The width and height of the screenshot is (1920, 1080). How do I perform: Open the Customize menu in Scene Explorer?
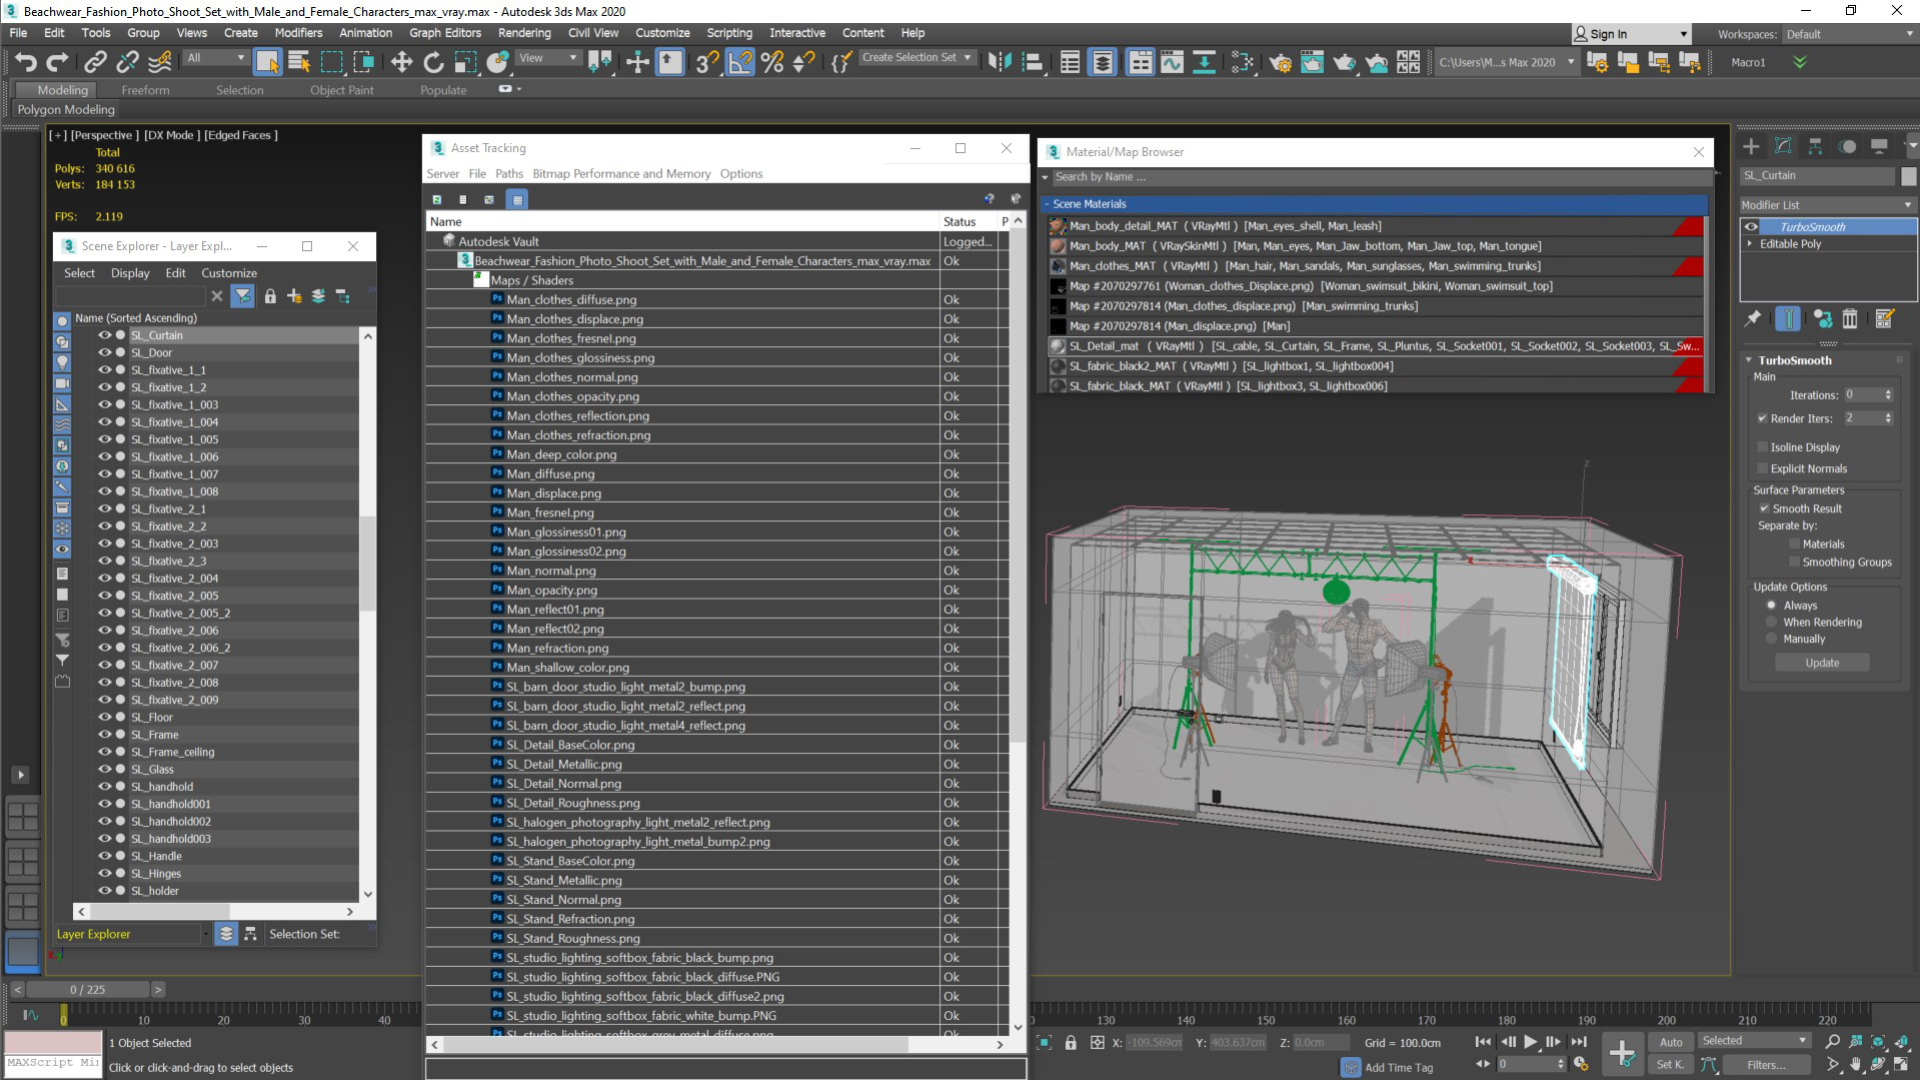[x=229, y=273]
